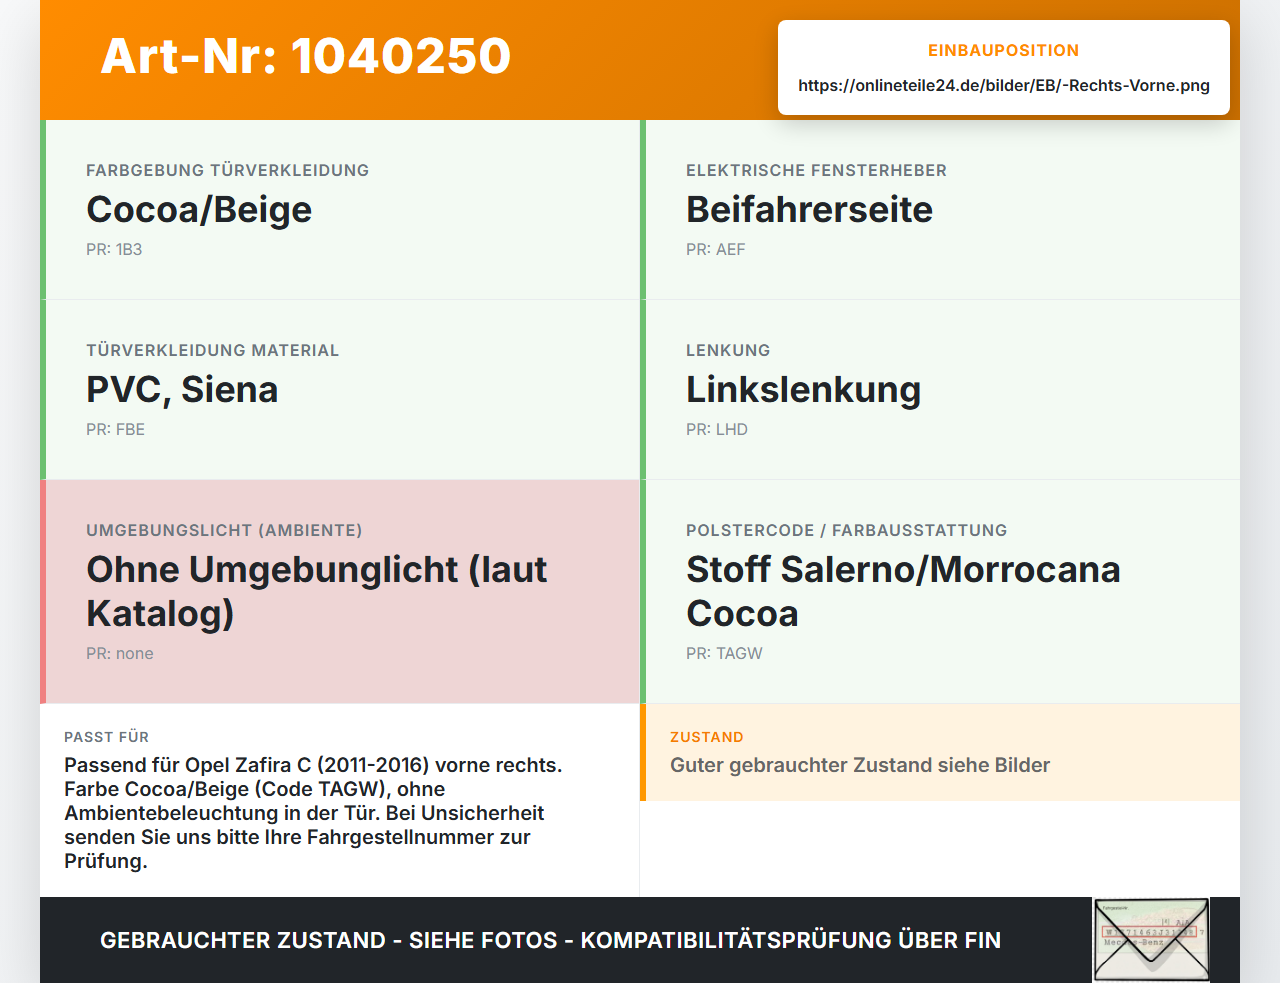Click the FARBGEBUNG TÜRVERKLEIDUNG label
This screenshot has width=1280, height=983.
pyautogui.click(x=228, y=170)
